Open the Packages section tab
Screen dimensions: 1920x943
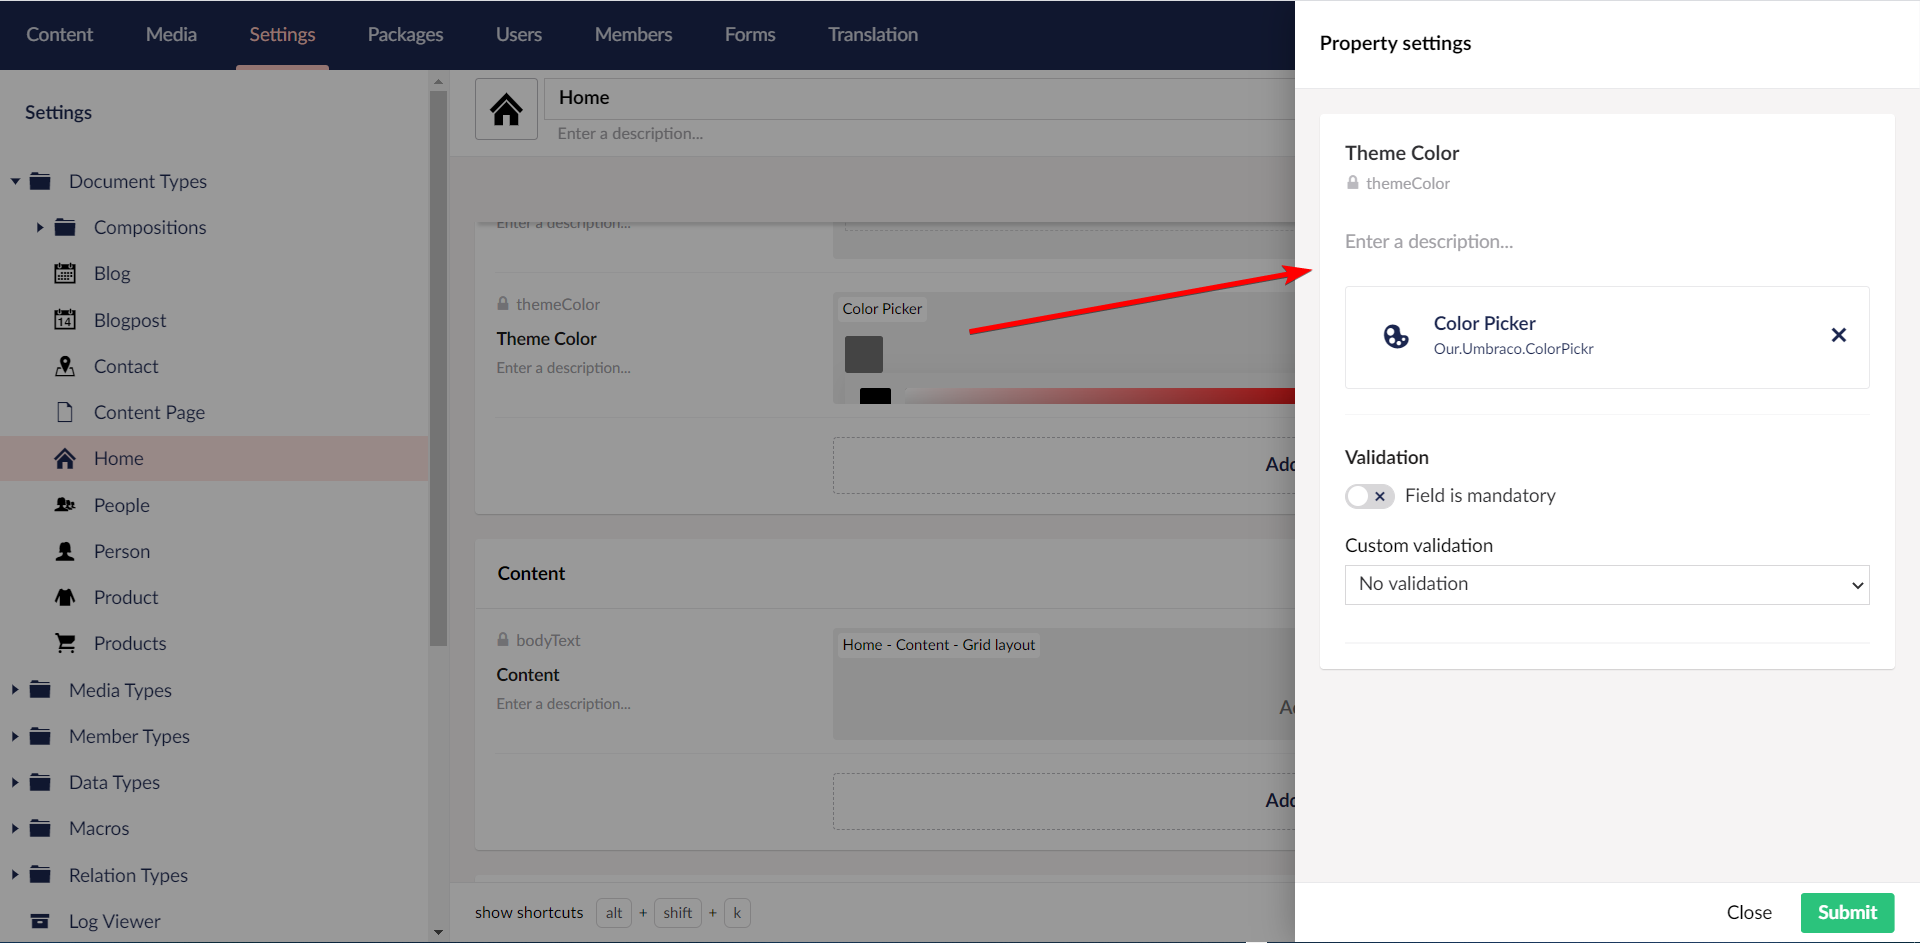pos(405,35)
